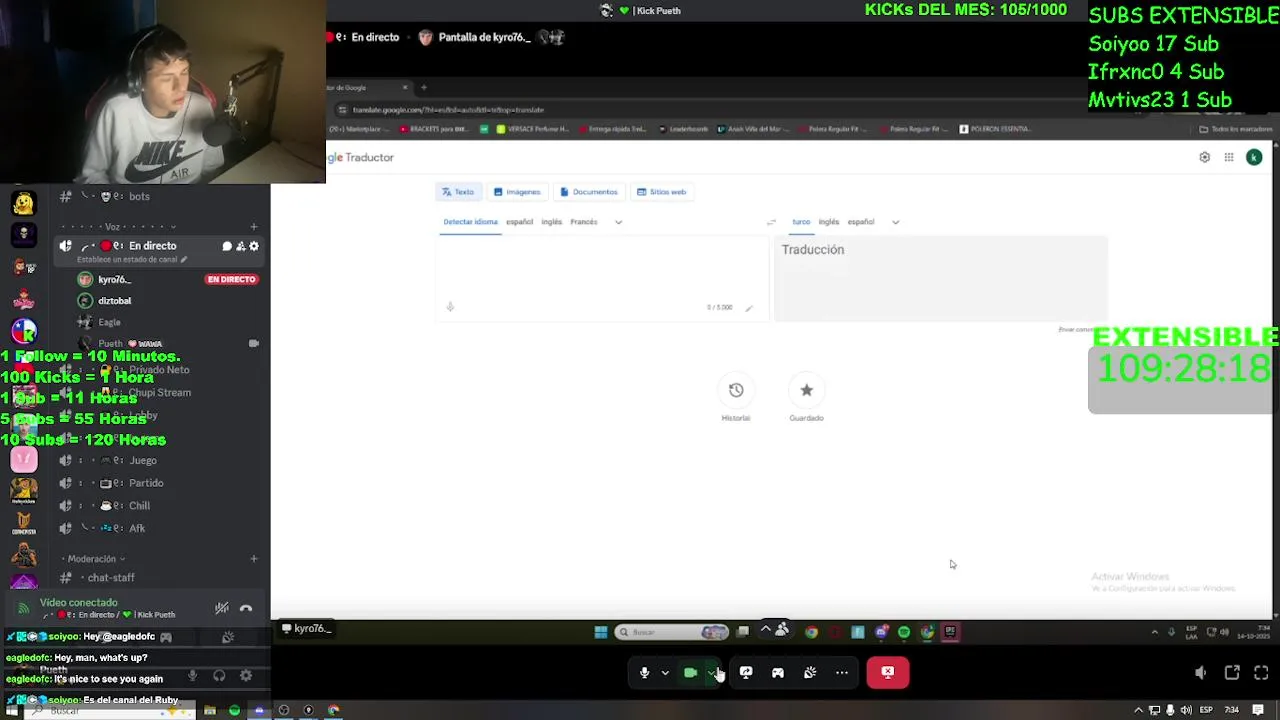Open more options ellipsis in stream bar

click(842, 673)
